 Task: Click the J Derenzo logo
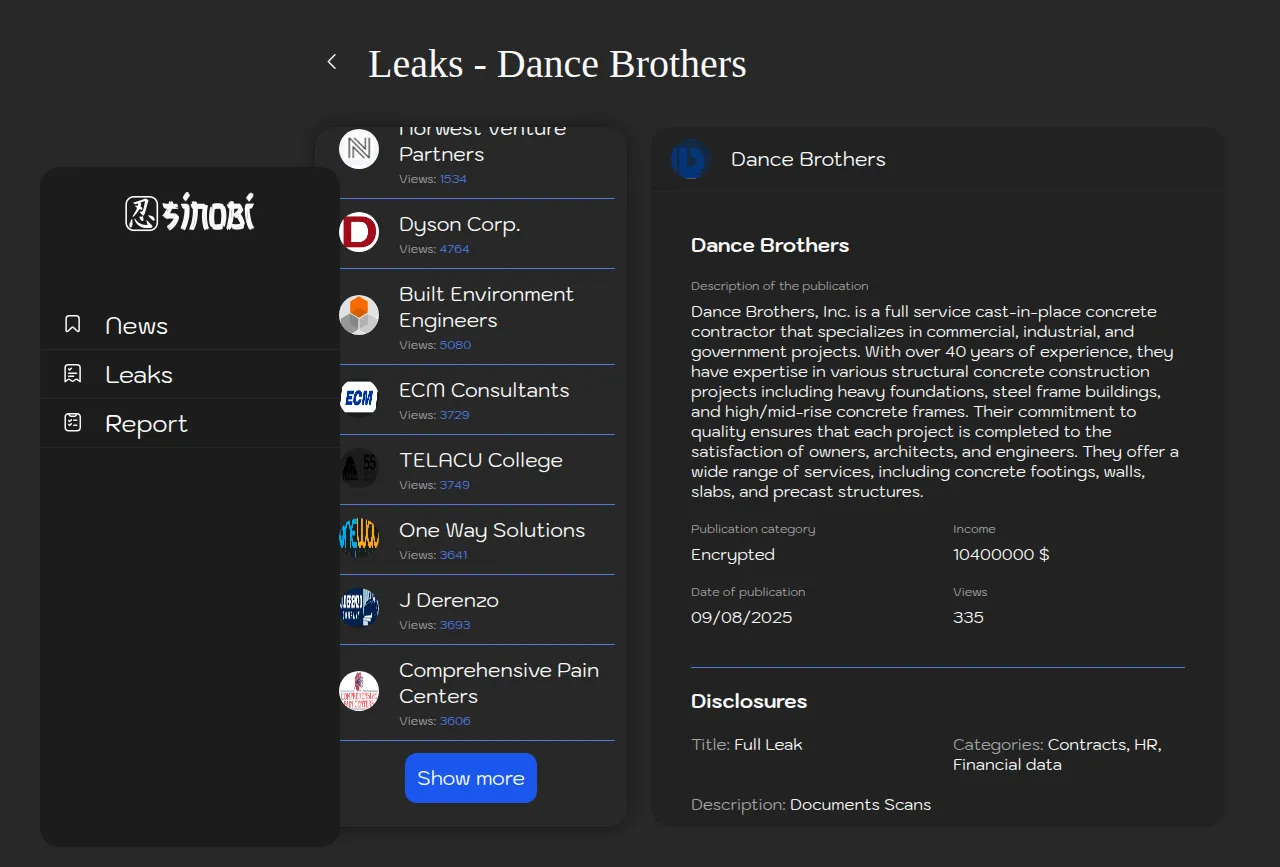tap(359, 608)
